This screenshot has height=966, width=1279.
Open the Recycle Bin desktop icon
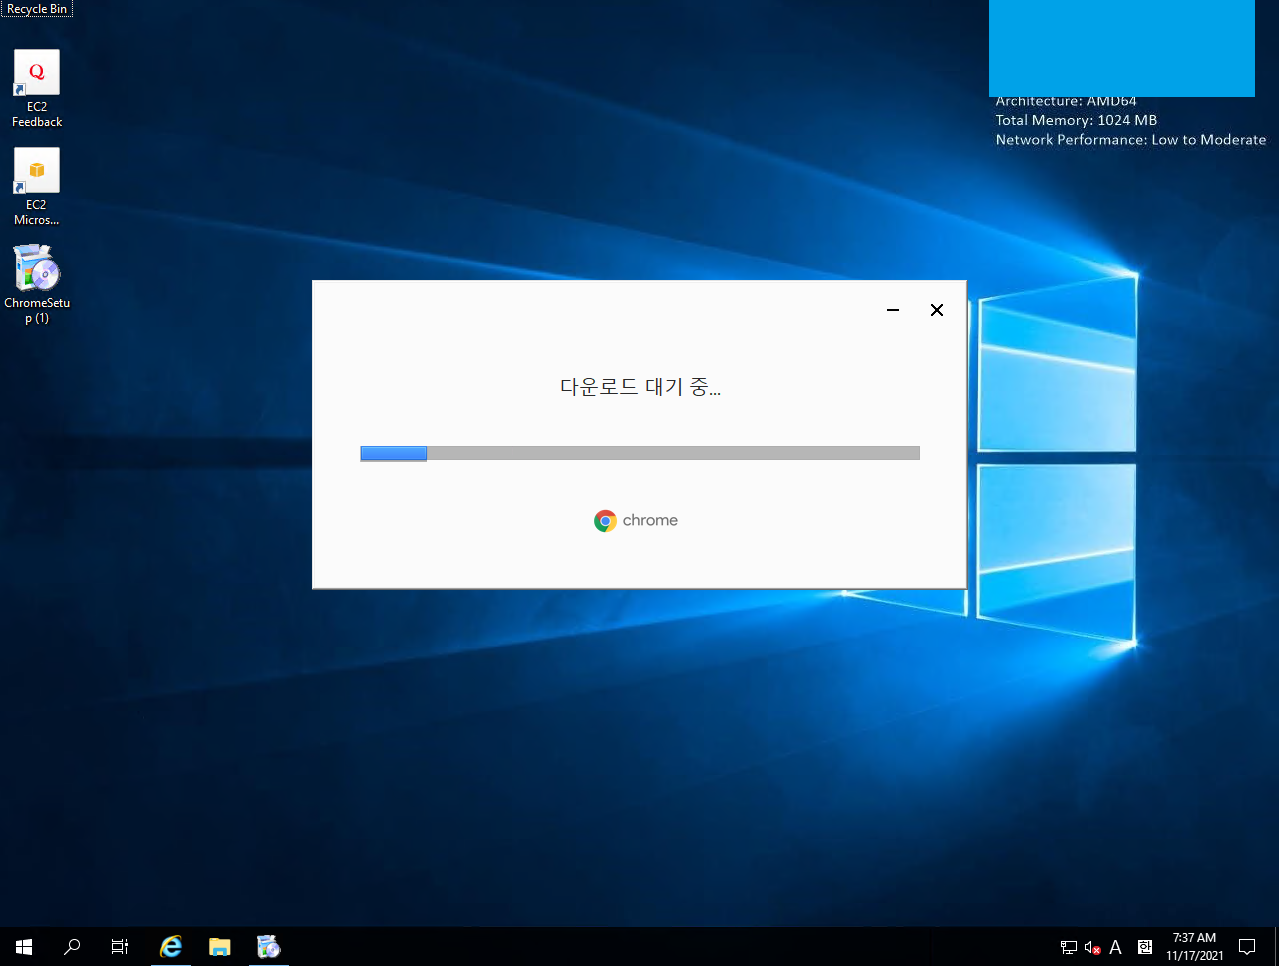36,9
